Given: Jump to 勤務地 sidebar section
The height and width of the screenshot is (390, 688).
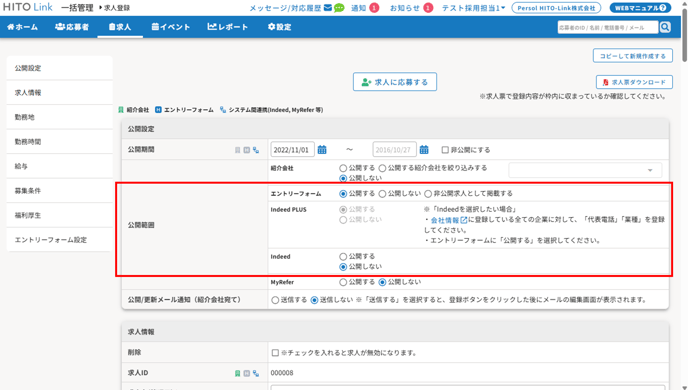Looking at the screenshot, I should click(59, 117).
